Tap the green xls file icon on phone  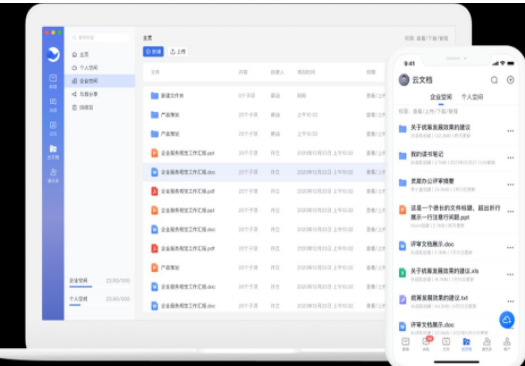(x=402, y=273)
